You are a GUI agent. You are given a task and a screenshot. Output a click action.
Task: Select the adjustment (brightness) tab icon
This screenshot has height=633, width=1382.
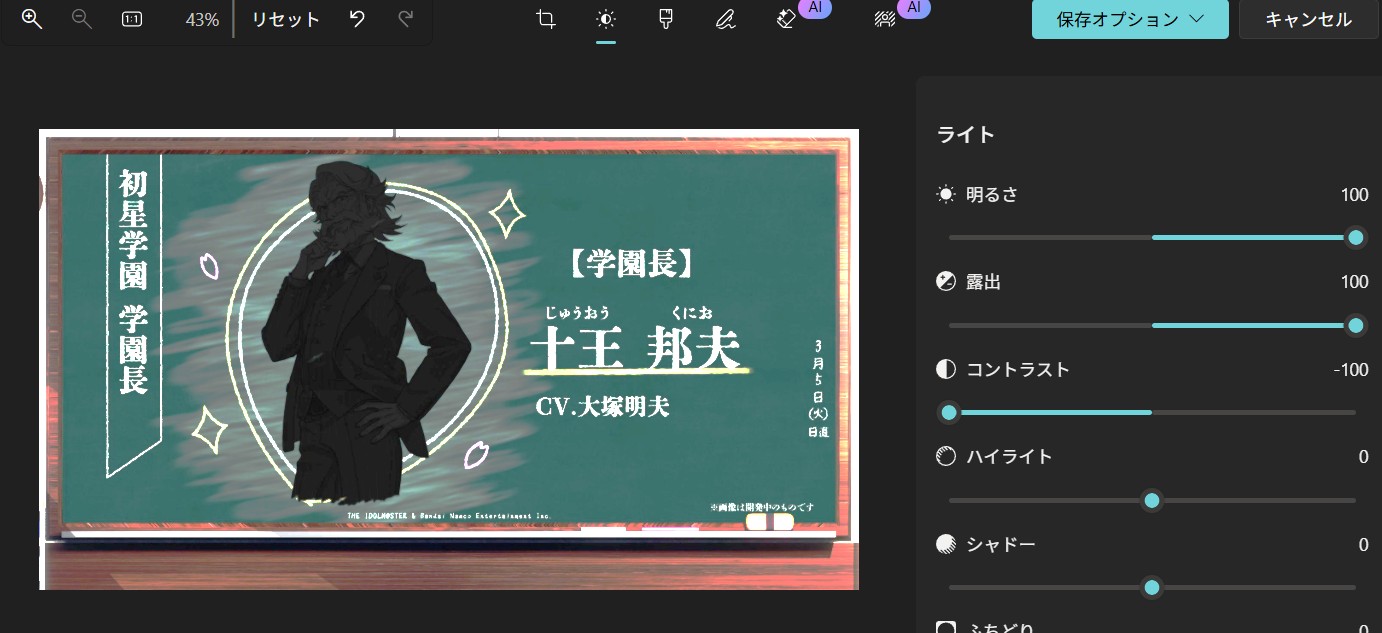605,19
